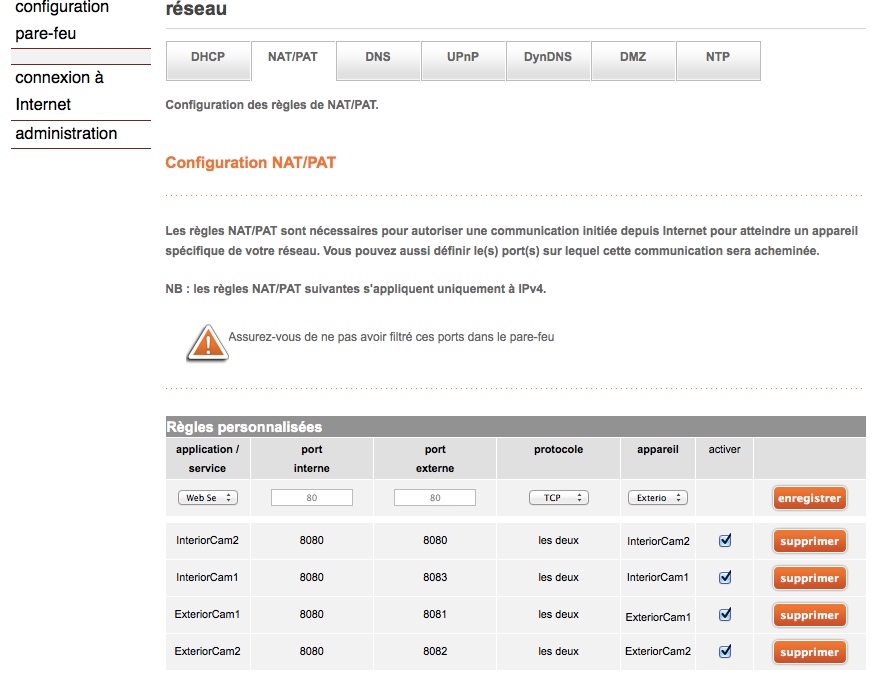Disable the ExteriorCam1 rule checkbox
The width and height of the screenshot is (877, 676).
coord(725,615)
